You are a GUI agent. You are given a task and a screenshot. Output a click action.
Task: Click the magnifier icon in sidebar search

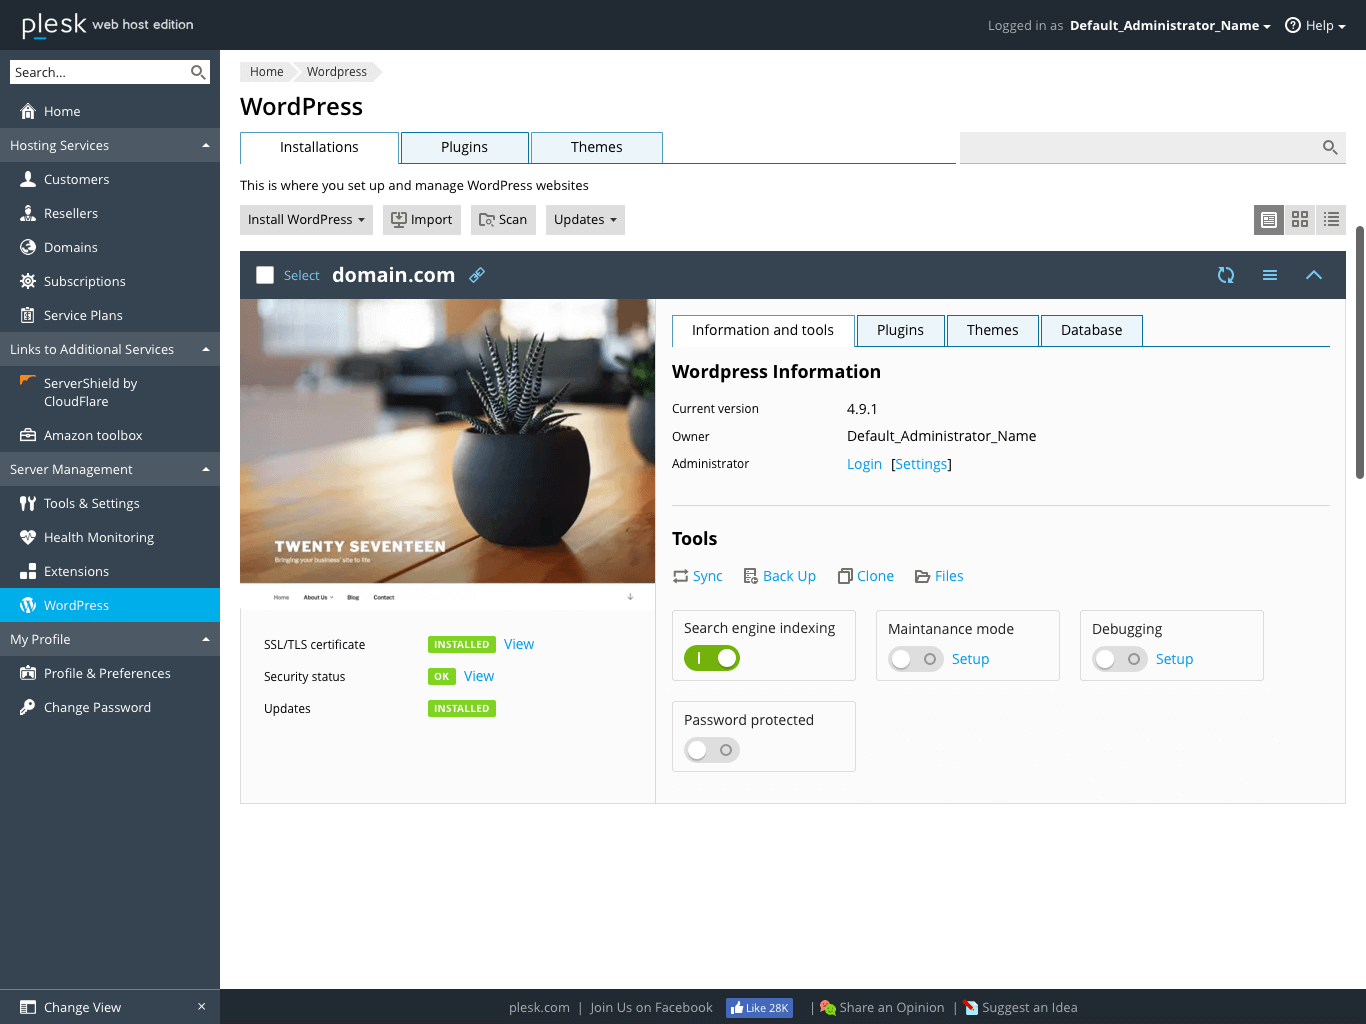click(x=198, y=72)
